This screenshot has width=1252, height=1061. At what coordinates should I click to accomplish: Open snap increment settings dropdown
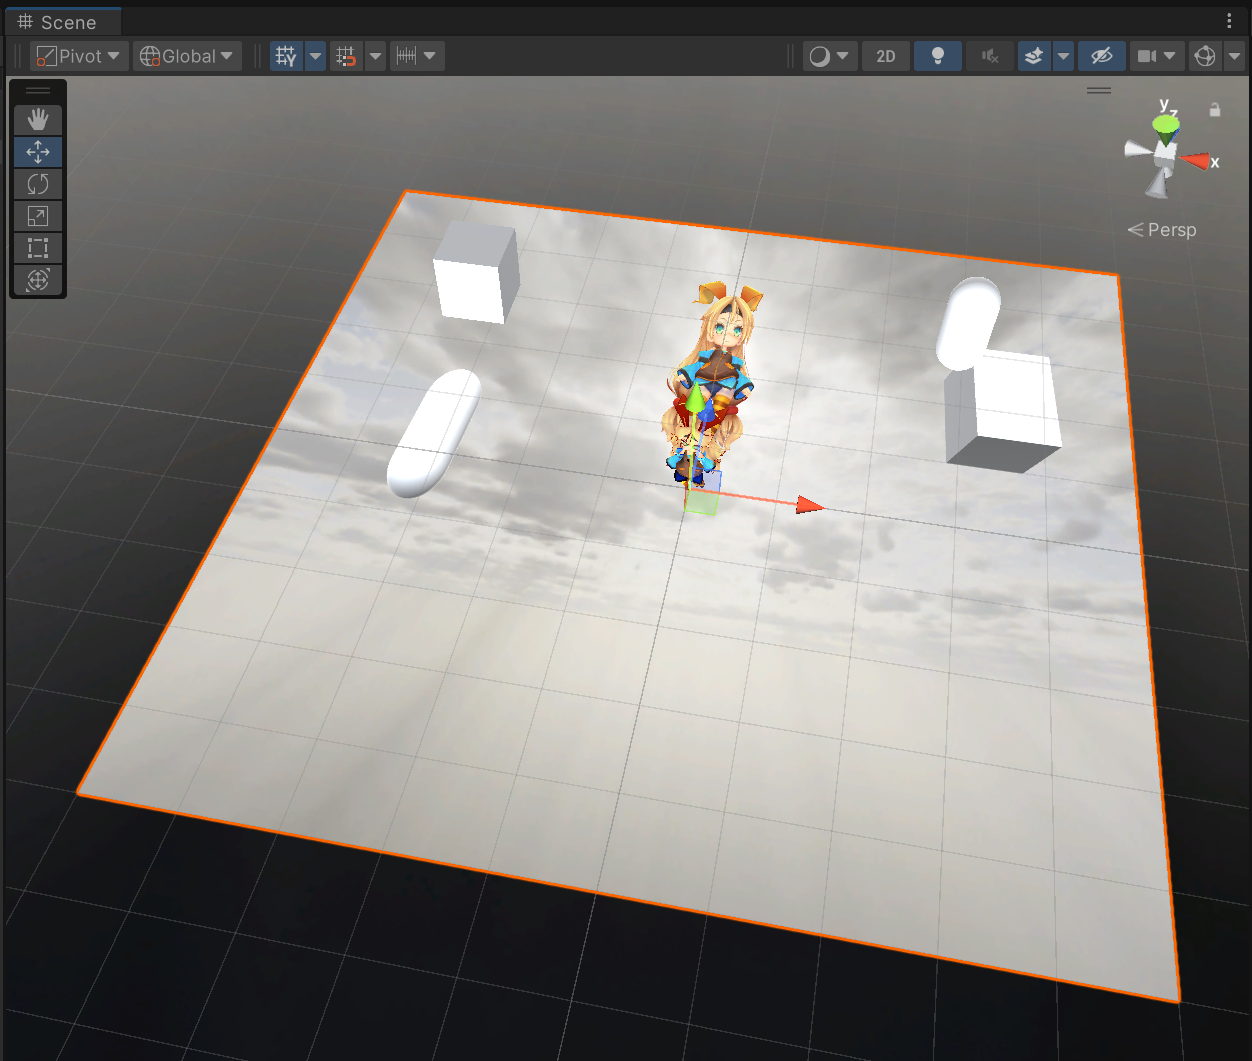pos(417,56)
